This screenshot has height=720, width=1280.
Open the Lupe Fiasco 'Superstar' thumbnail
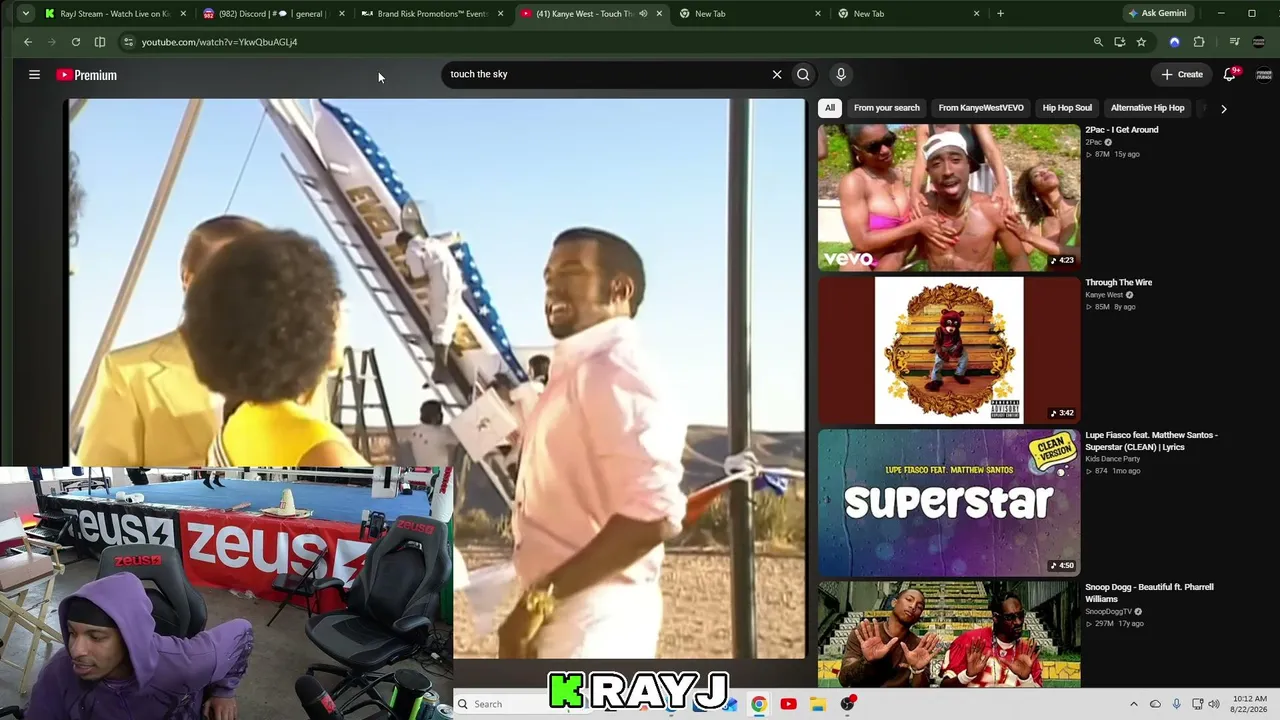pyautogui.click(x=949, y=503)
